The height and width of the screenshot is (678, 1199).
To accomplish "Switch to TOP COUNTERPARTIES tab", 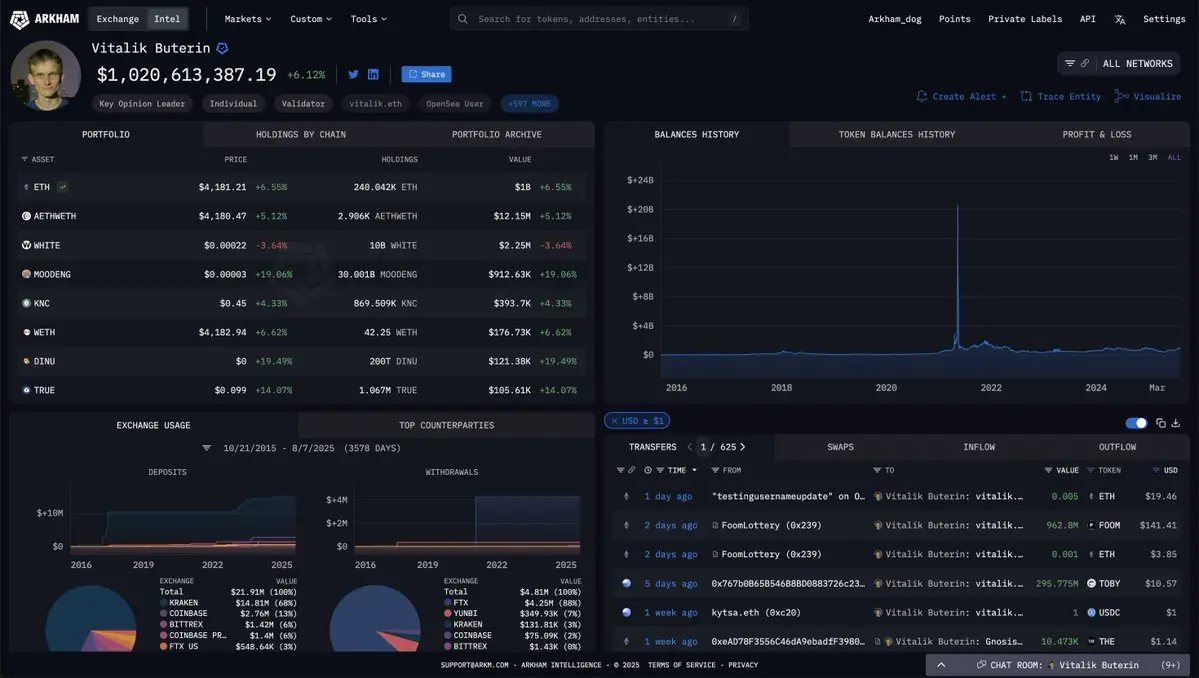I will point(447,425).
